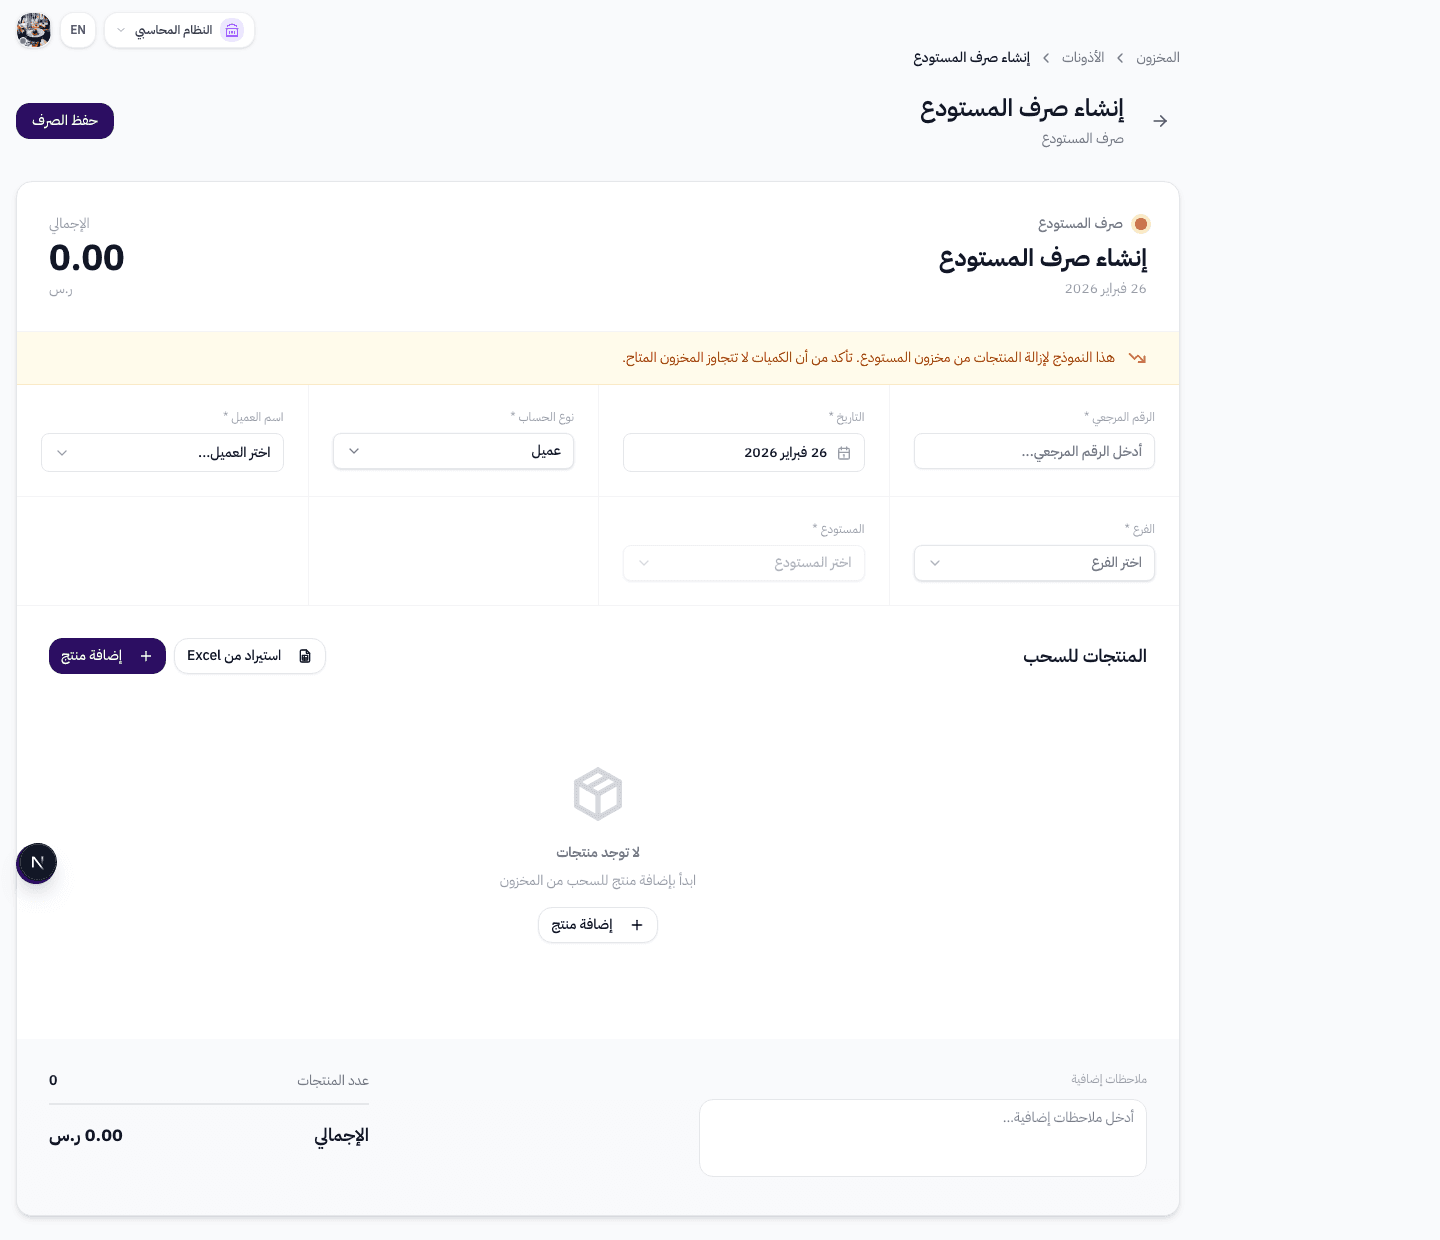Navigate to الأذونات in the breadcrumb
The width and height of the screenshot is (1440, 1240).
[x=1083, y=58]
